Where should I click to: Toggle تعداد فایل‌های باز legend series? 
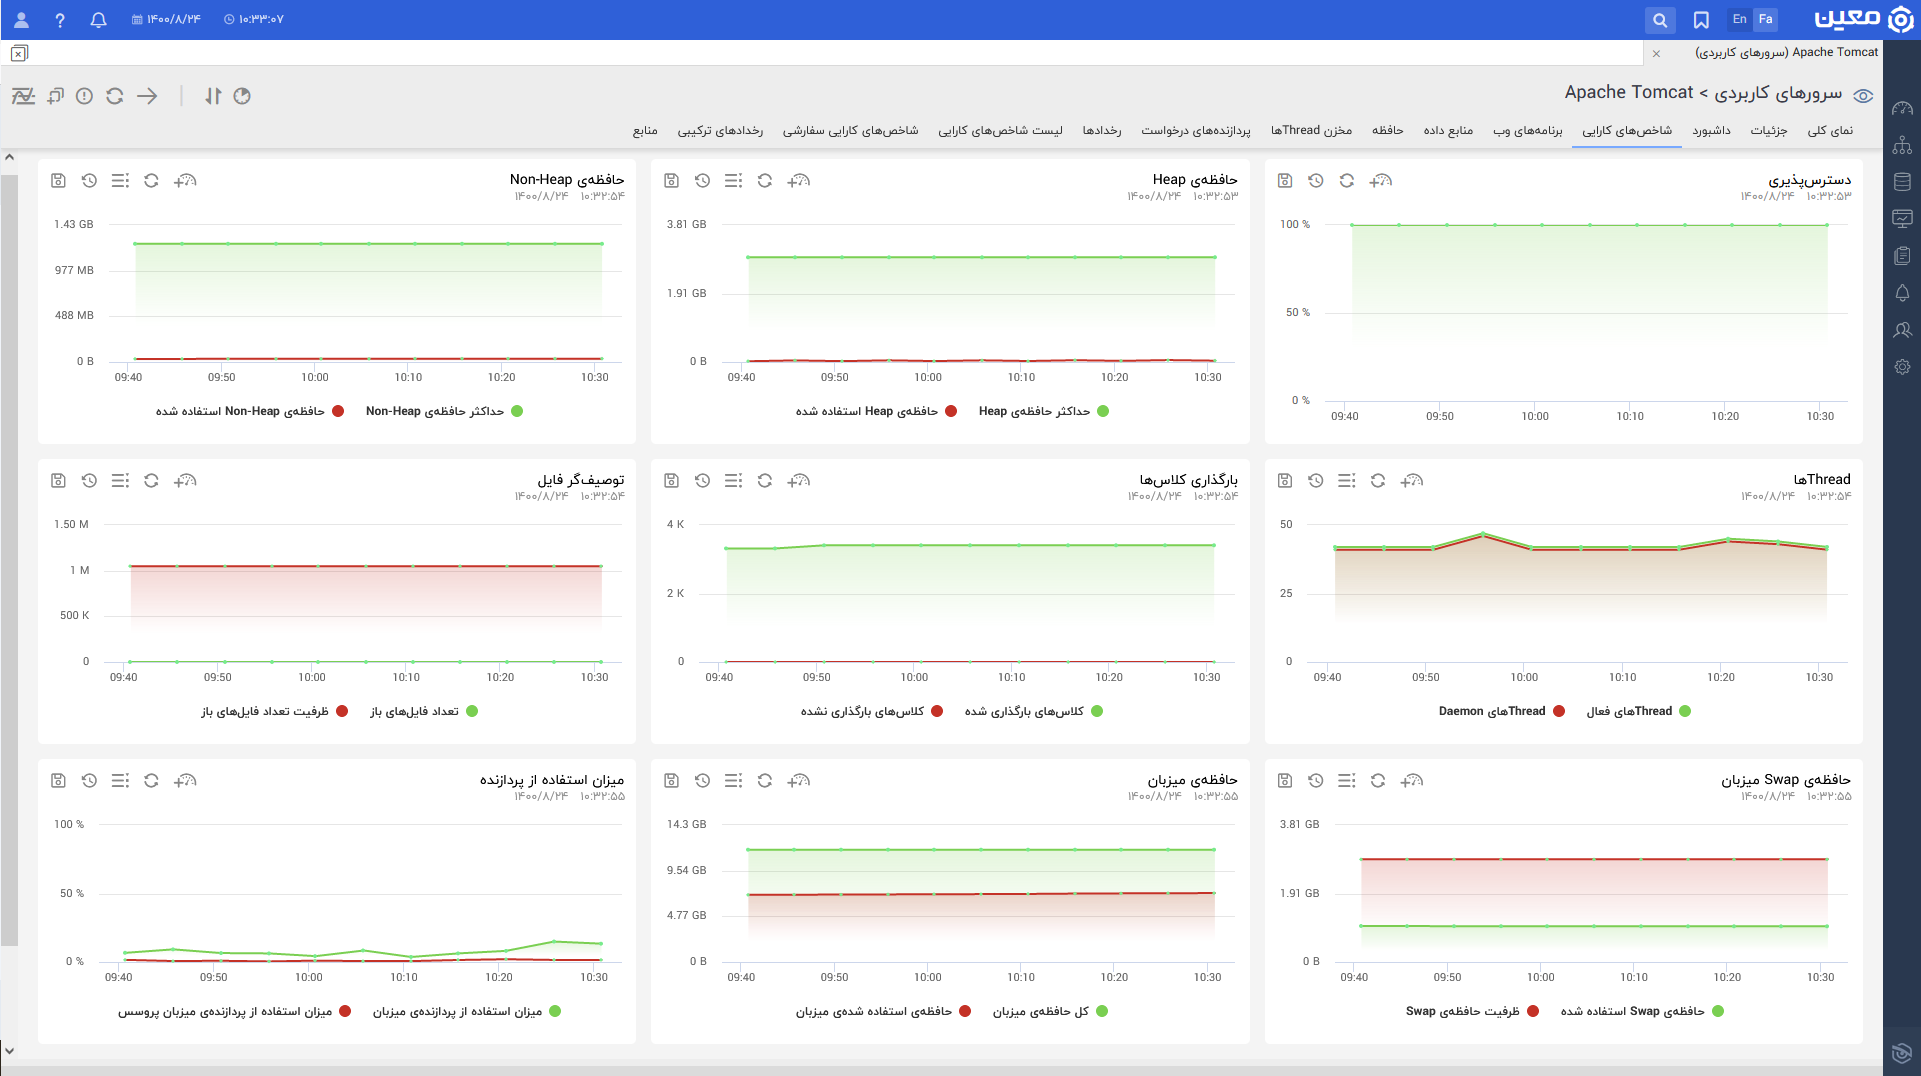[x=424, y=711]
